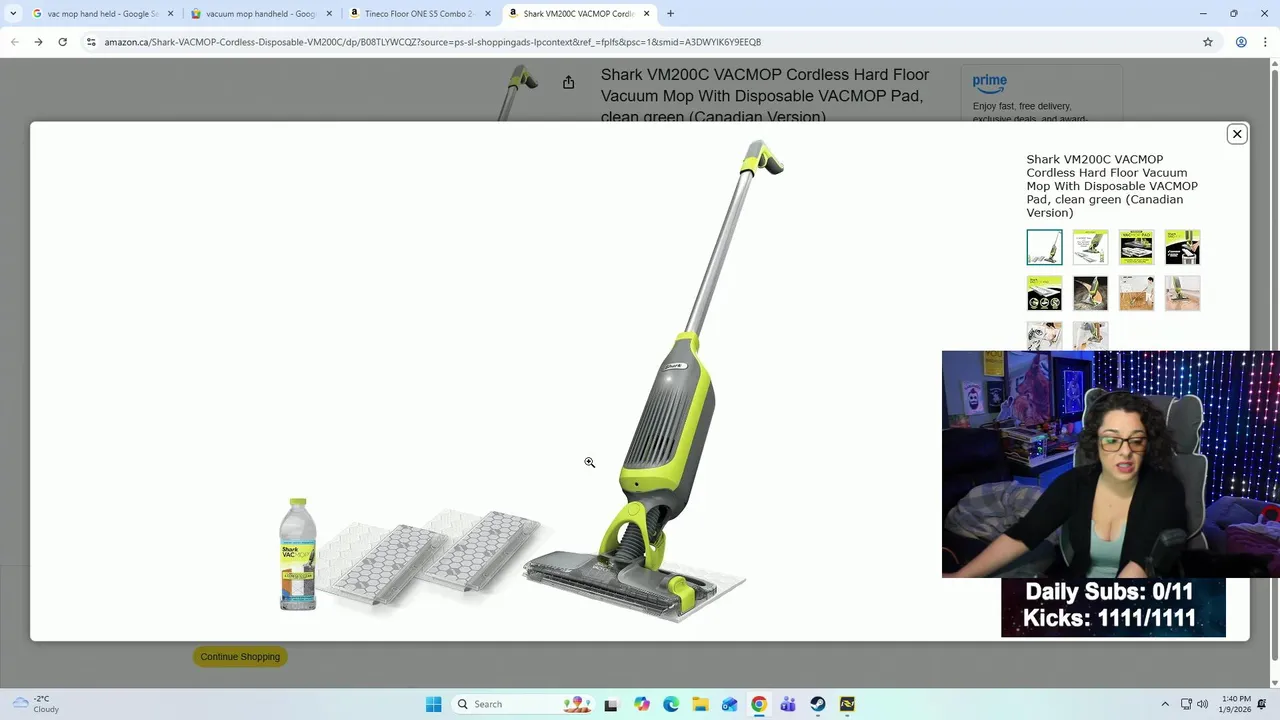Click the taskbar Search box

523,704
